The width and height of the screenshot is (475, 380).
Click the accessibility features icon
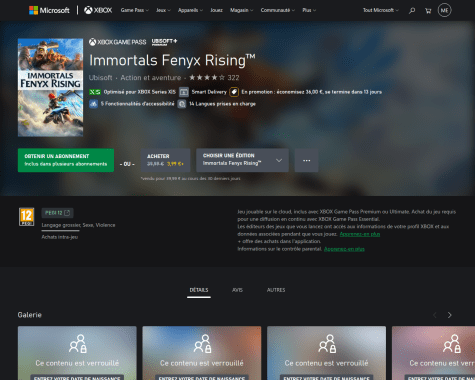click(x=93, y=104)
